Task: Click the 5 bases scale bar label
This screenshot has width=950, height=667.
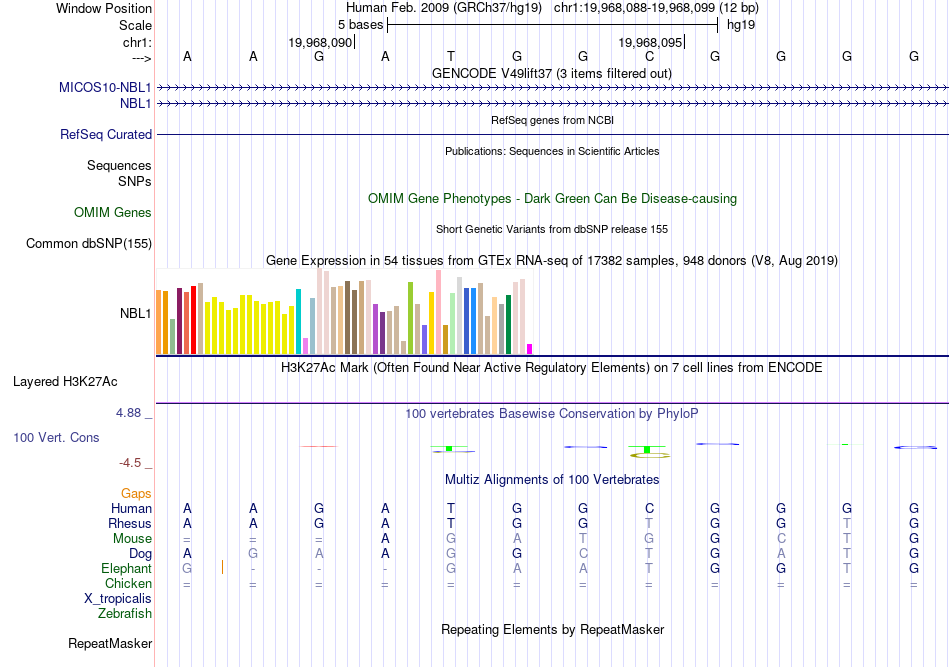Action: 360,25
